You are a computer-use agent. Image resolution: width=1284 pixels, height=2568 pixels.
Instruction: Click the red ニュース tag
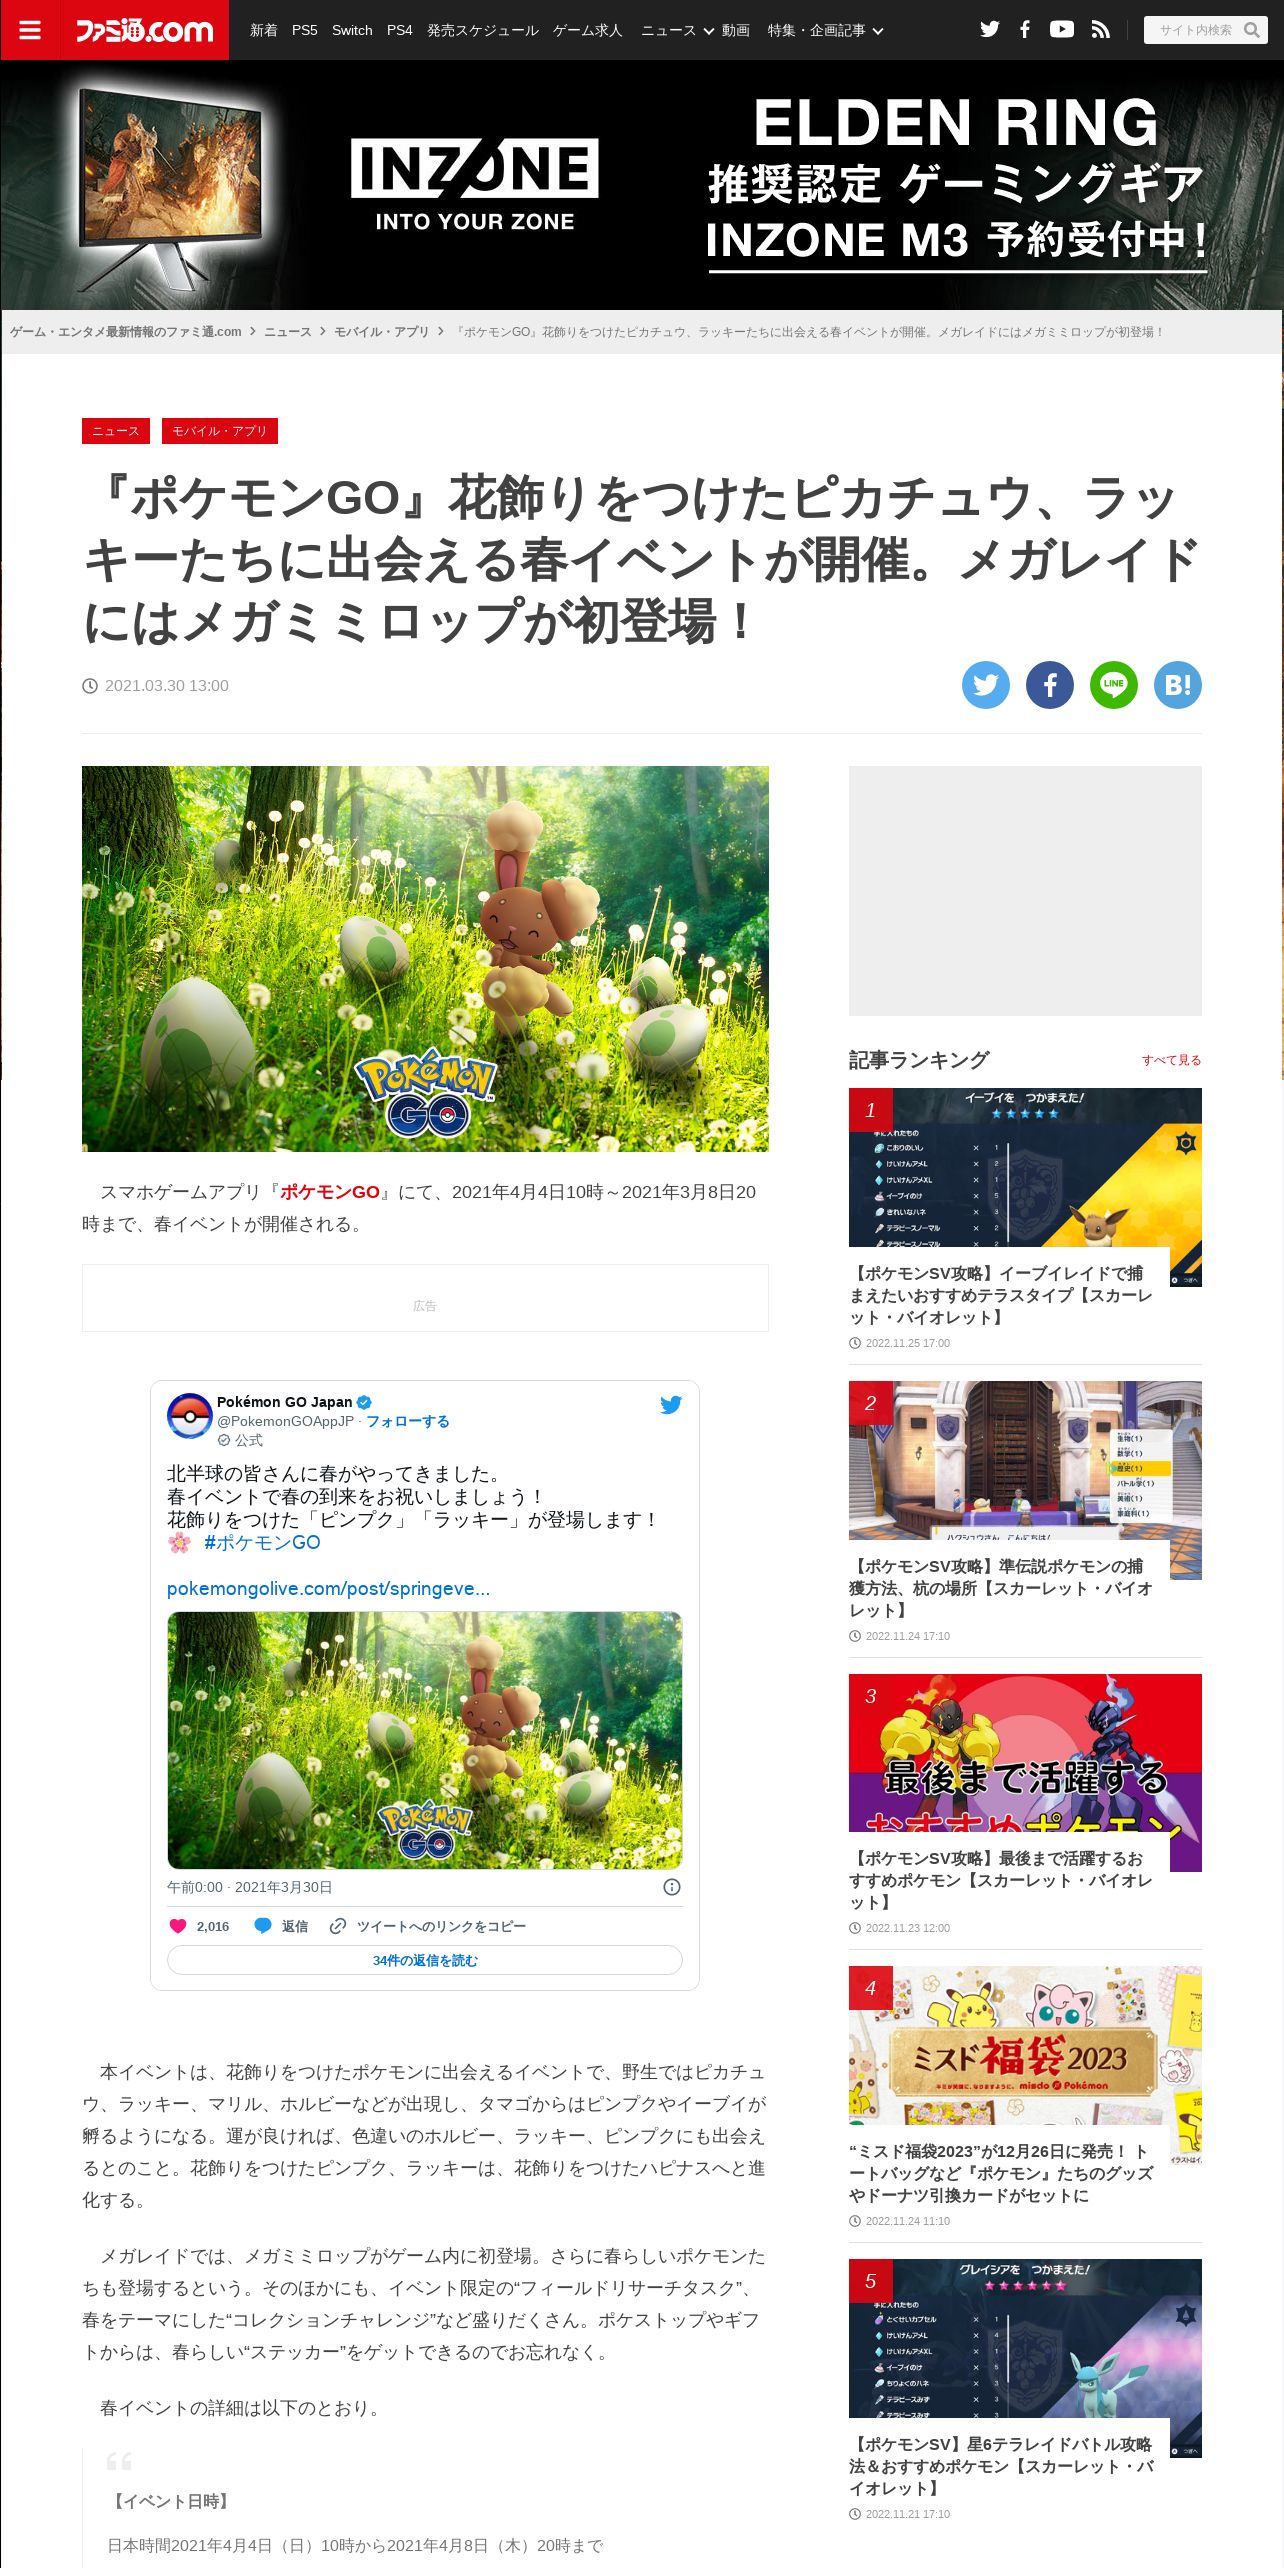pyautogui.click(x=116, y=431)
